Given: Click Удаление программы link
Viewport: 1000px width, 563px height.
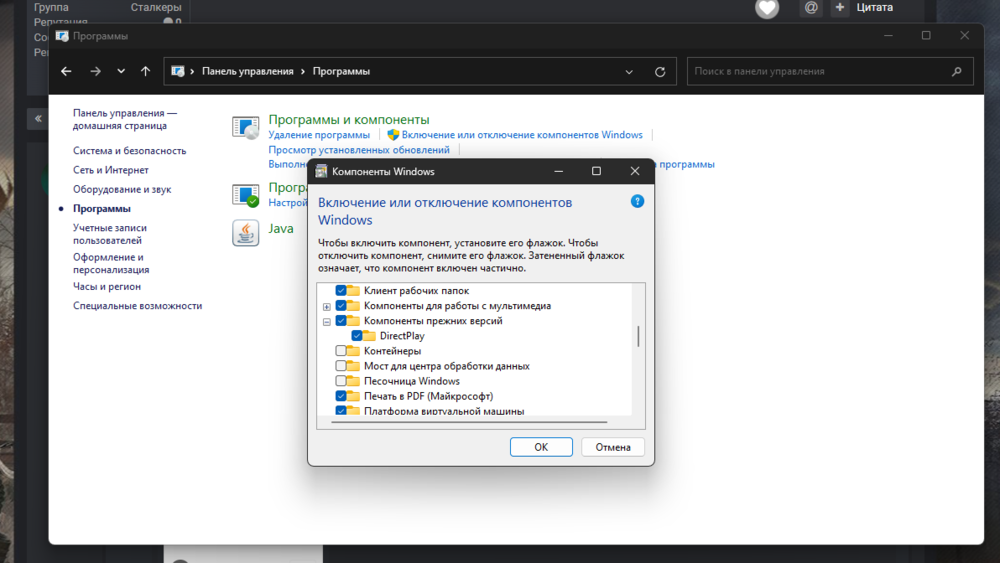Looking at the screenshot, I should tap(319, 135).
